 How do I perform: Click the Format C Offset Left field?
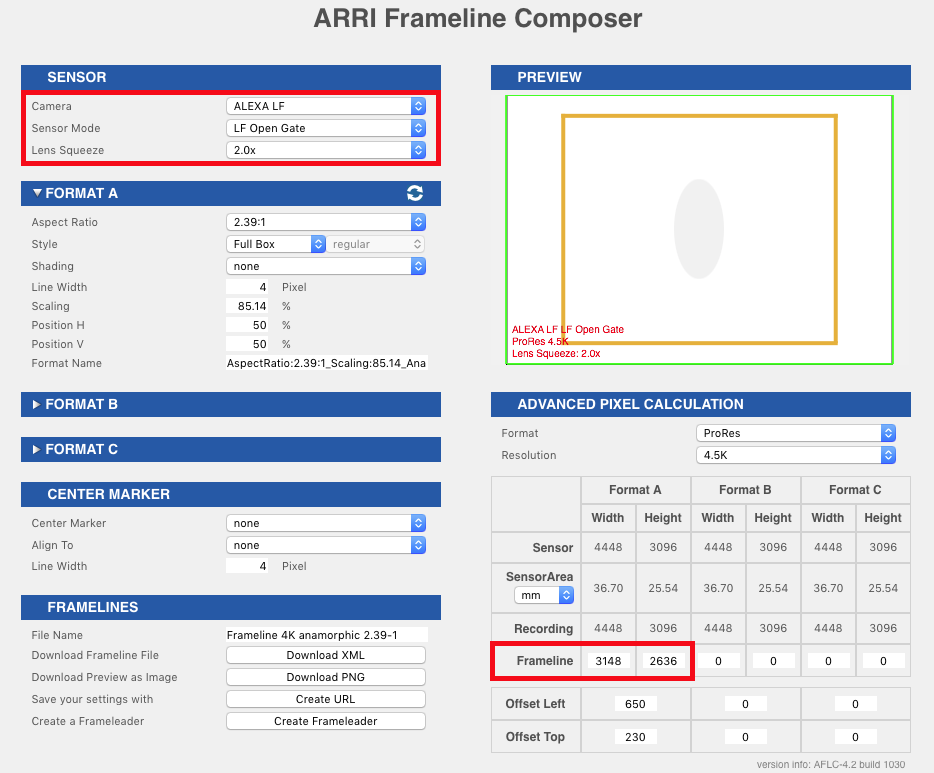coord(855,704)
